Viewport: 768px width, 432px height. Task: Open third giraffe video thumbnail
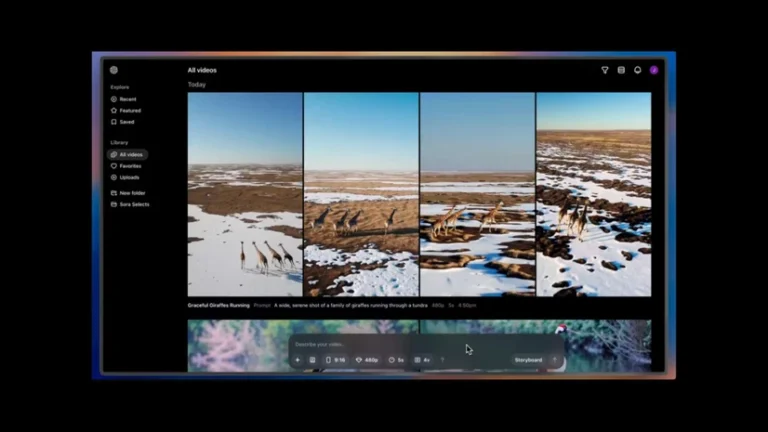tap(478, 194)
